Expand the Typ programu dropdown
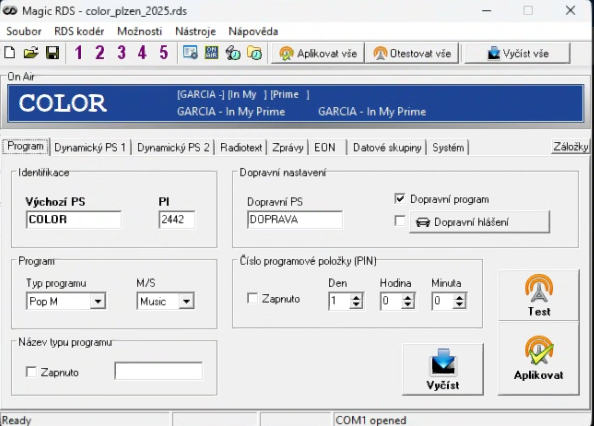Screen dimensions: 594x426 [x=98, y=301]
